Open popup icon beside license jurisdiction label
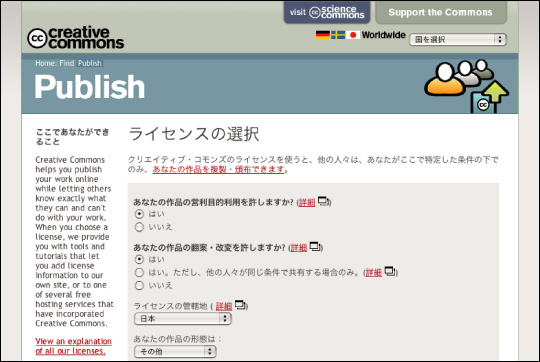The height and width of the screenshot is (362, 540). [x=240, y=305]
